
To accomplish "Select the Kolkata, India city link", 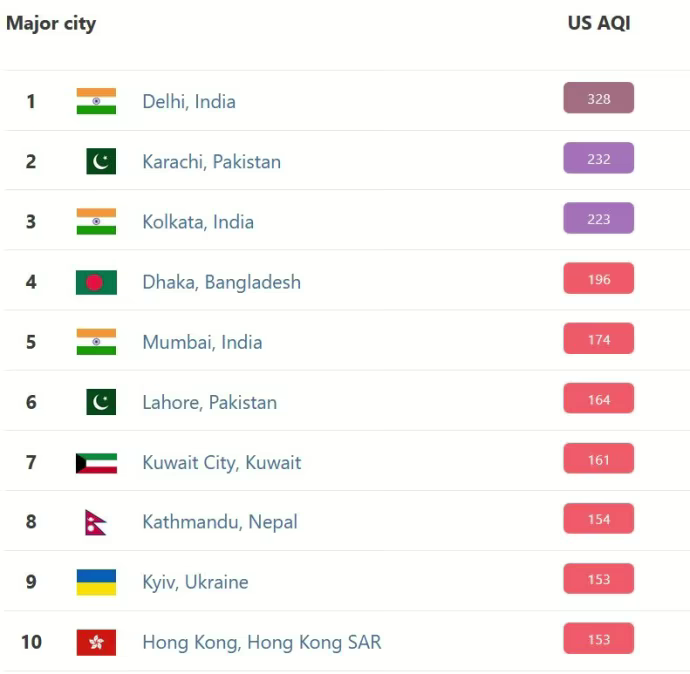I will 198,222.
